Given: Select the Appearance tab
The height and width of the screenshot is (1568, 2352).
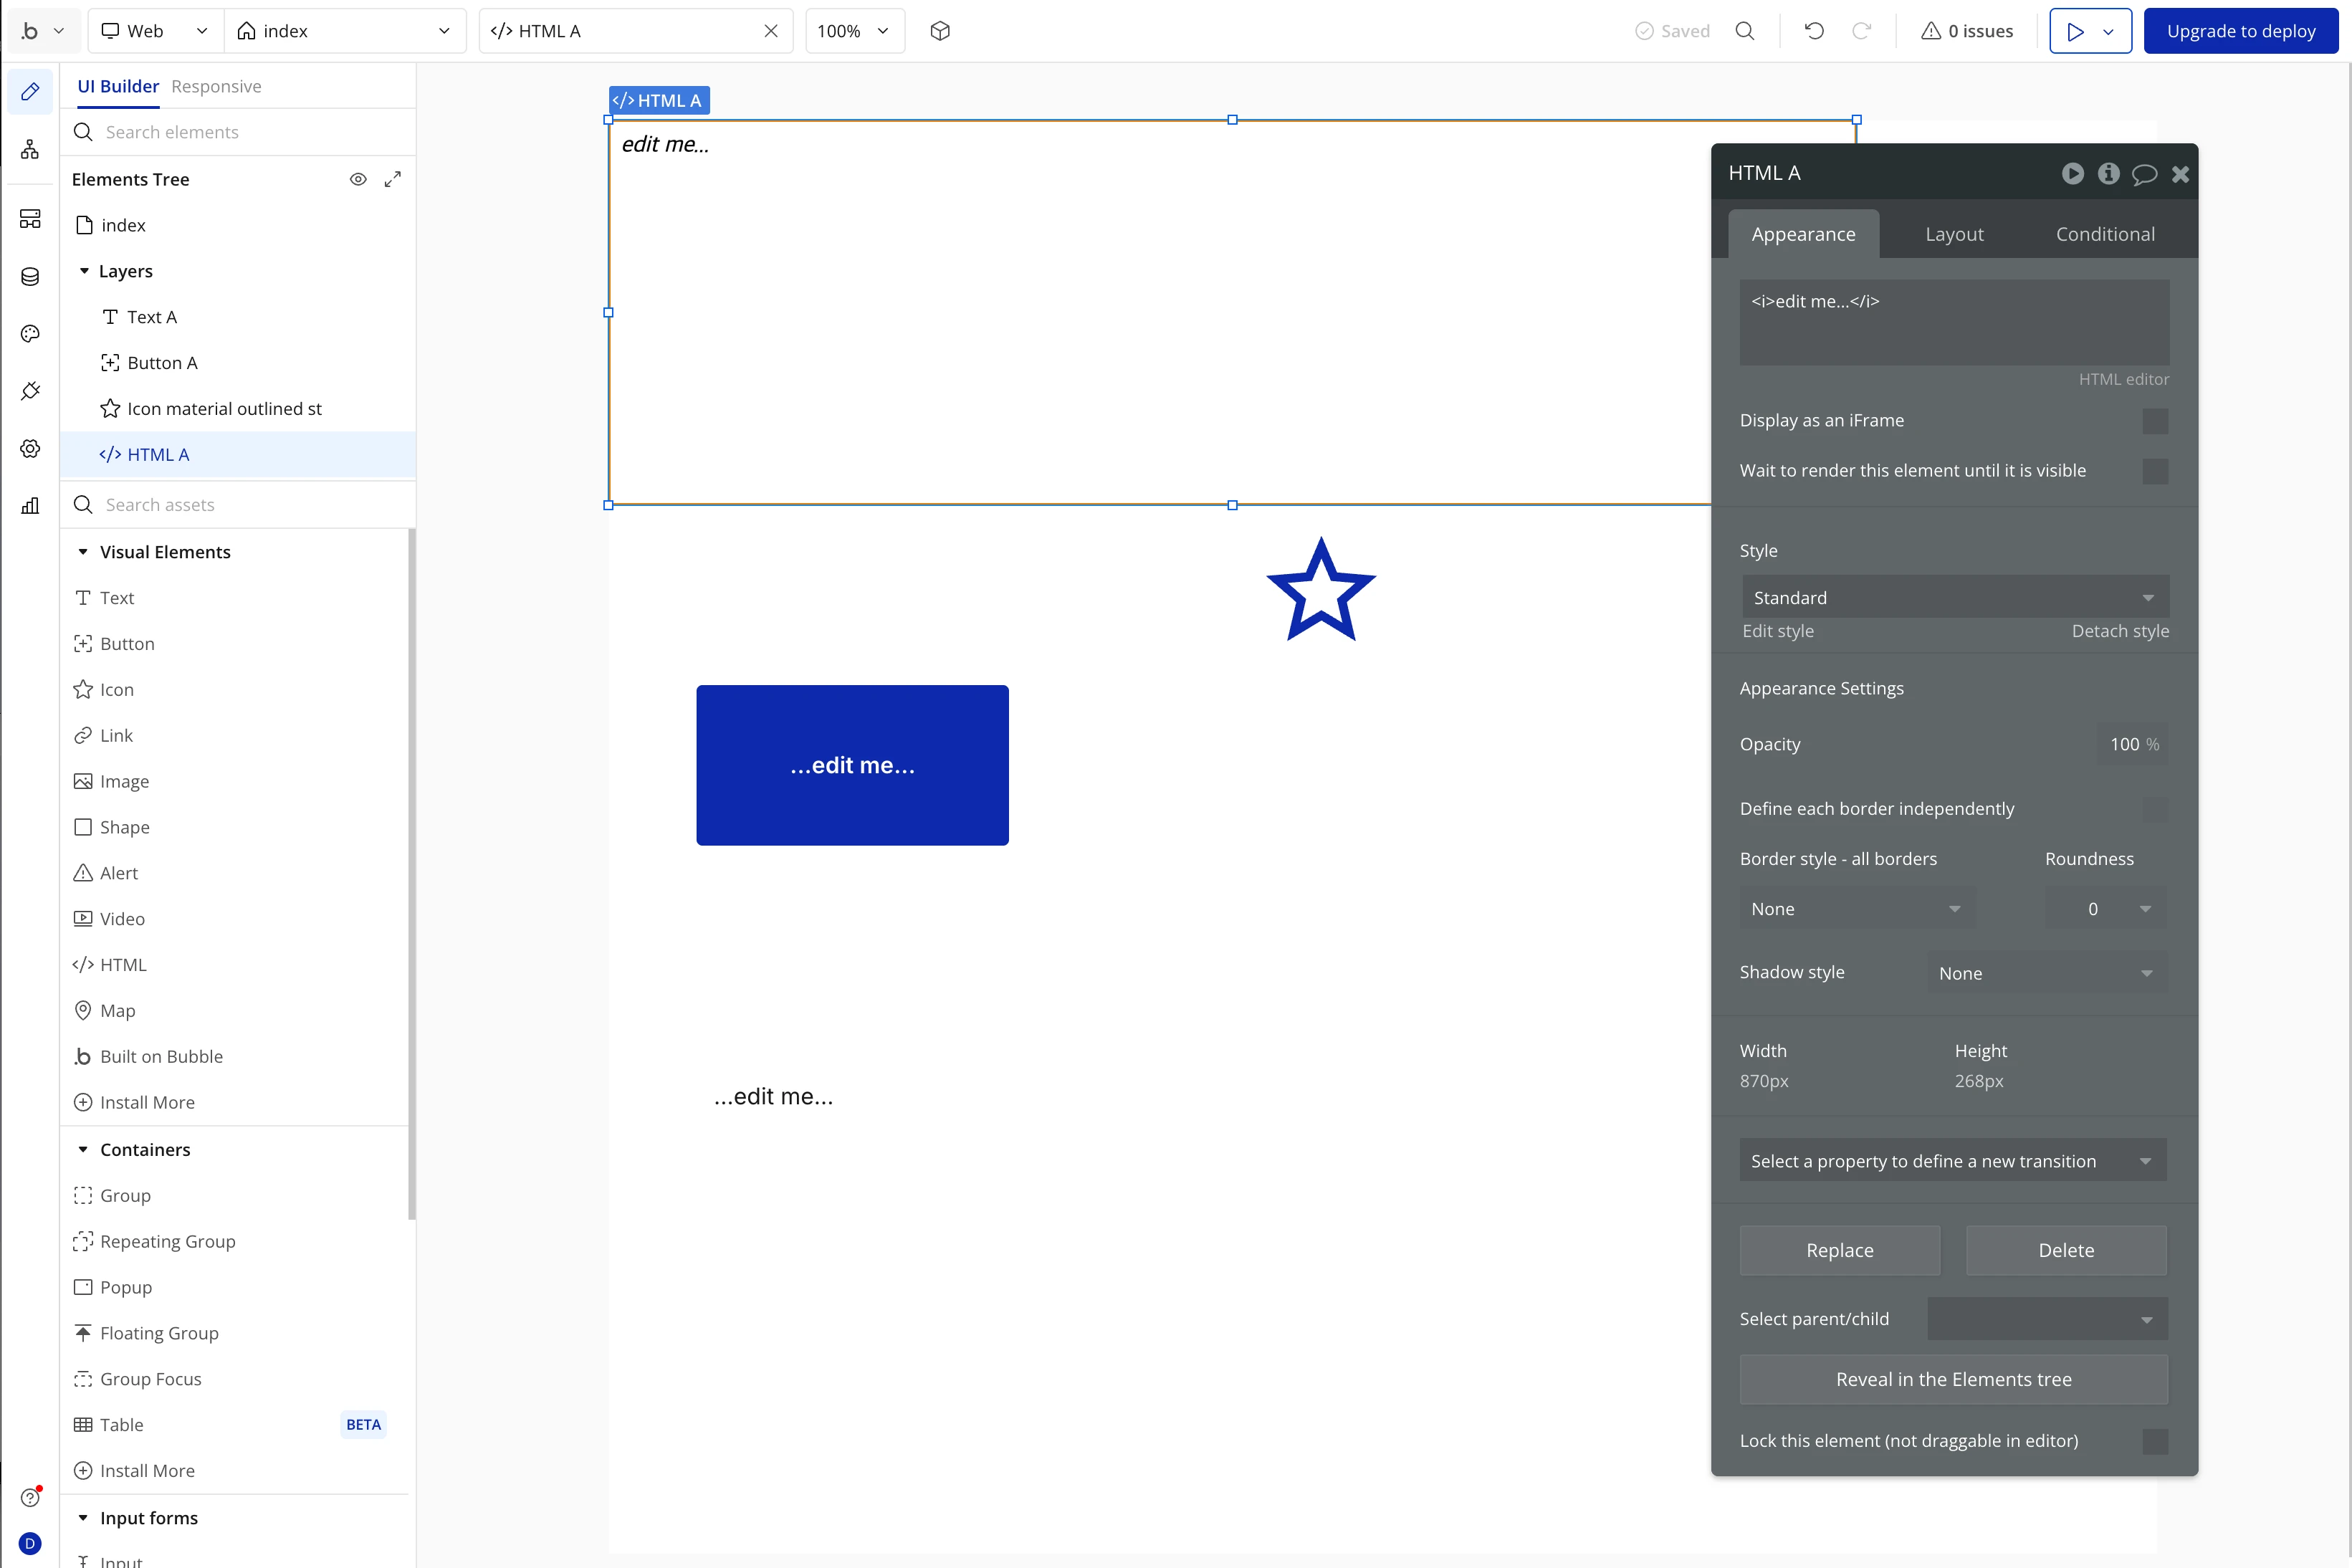Looking at the screenshot, I should click(x=1803, y=234).
